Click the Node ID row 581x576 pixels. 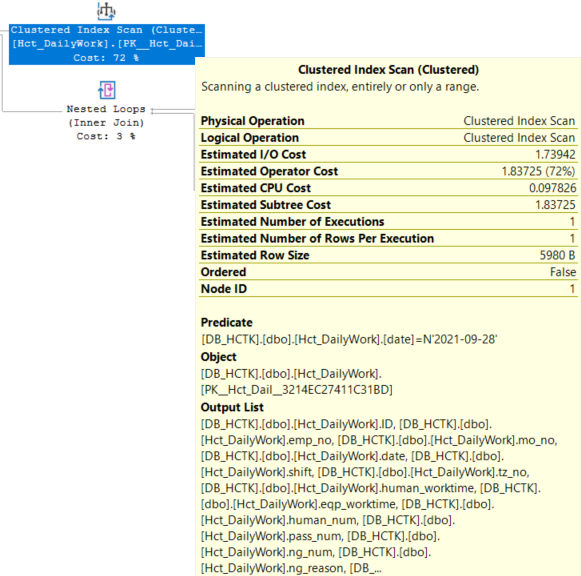point(388,289)
